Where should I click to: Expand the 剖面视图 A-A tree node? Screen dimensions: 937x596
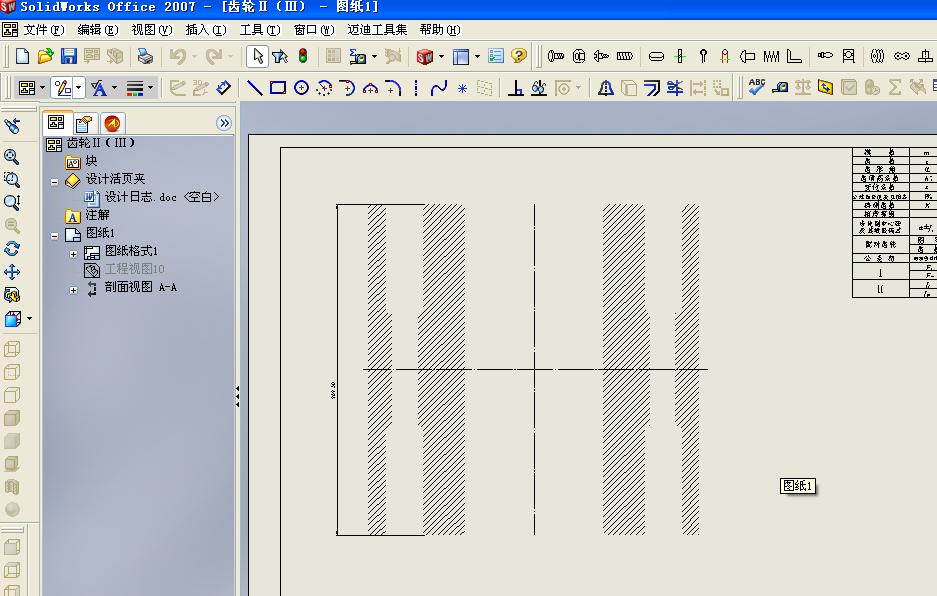(73, 291)
